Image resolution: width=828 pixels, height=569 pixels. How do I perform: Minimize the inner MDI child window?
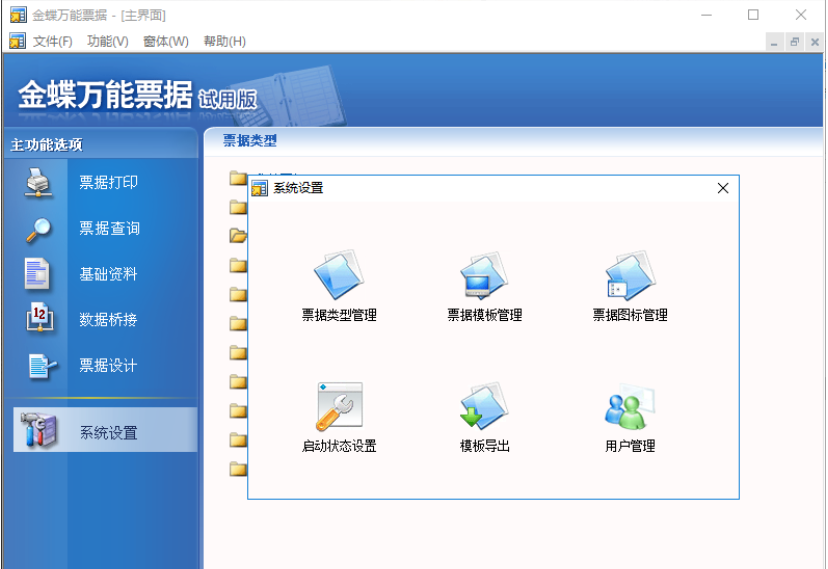point(774,42)
